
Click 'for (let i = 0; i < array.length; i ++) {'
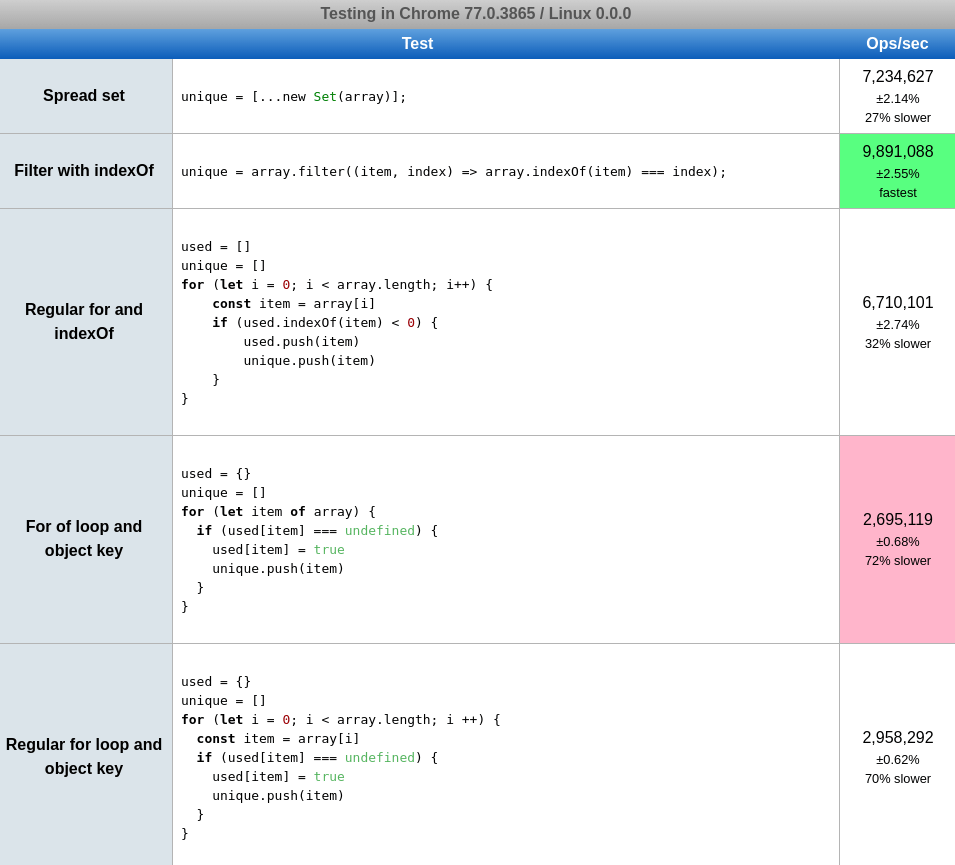point(340,720)
